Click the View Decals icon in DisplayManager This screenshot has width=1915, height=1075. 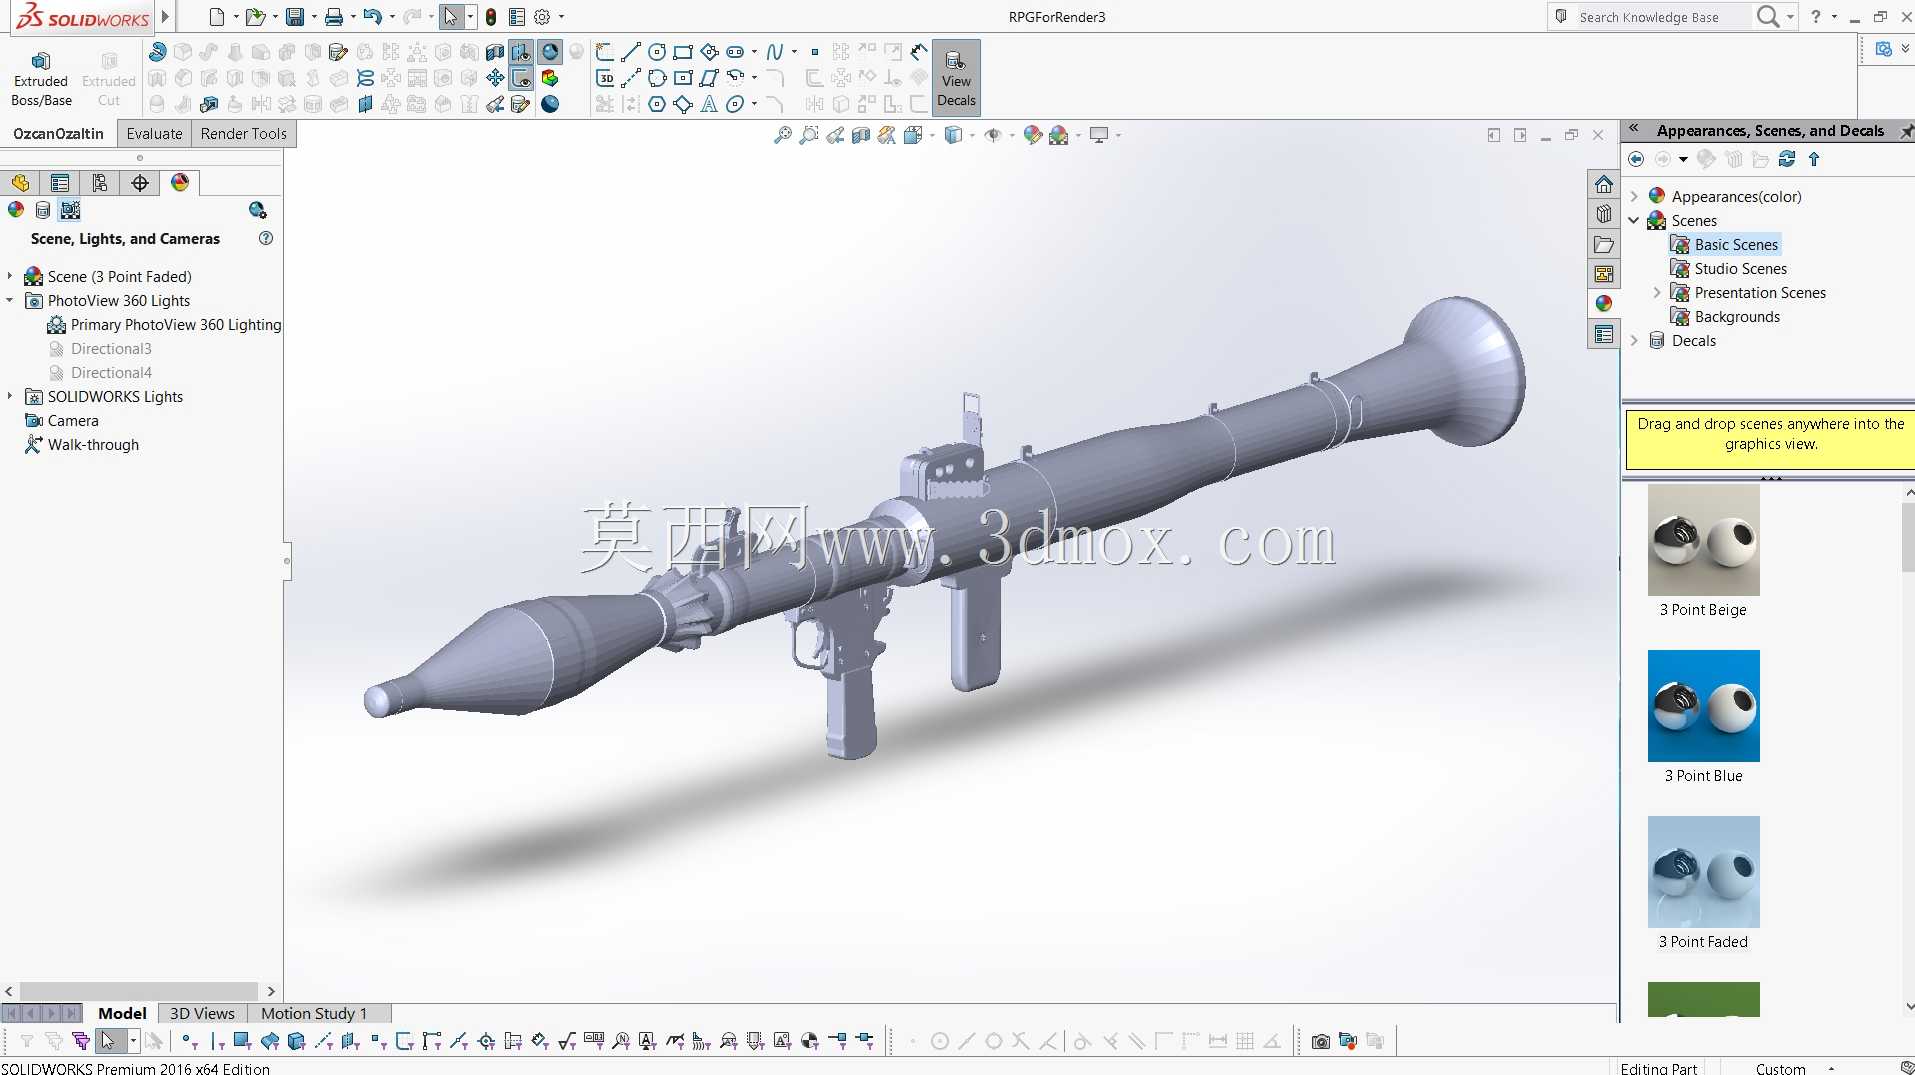[43, 210]
